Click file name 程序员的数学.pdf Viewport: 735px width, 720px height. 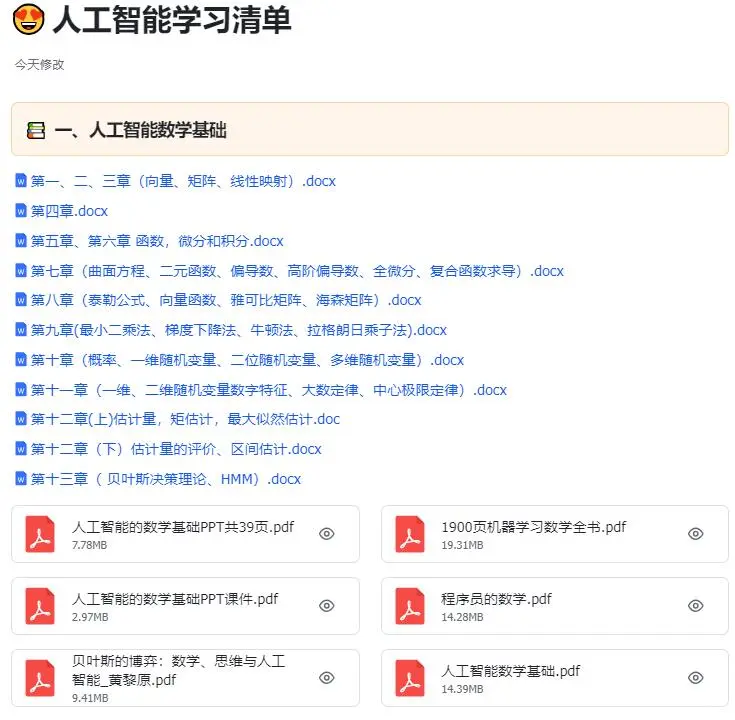point(496,600)
